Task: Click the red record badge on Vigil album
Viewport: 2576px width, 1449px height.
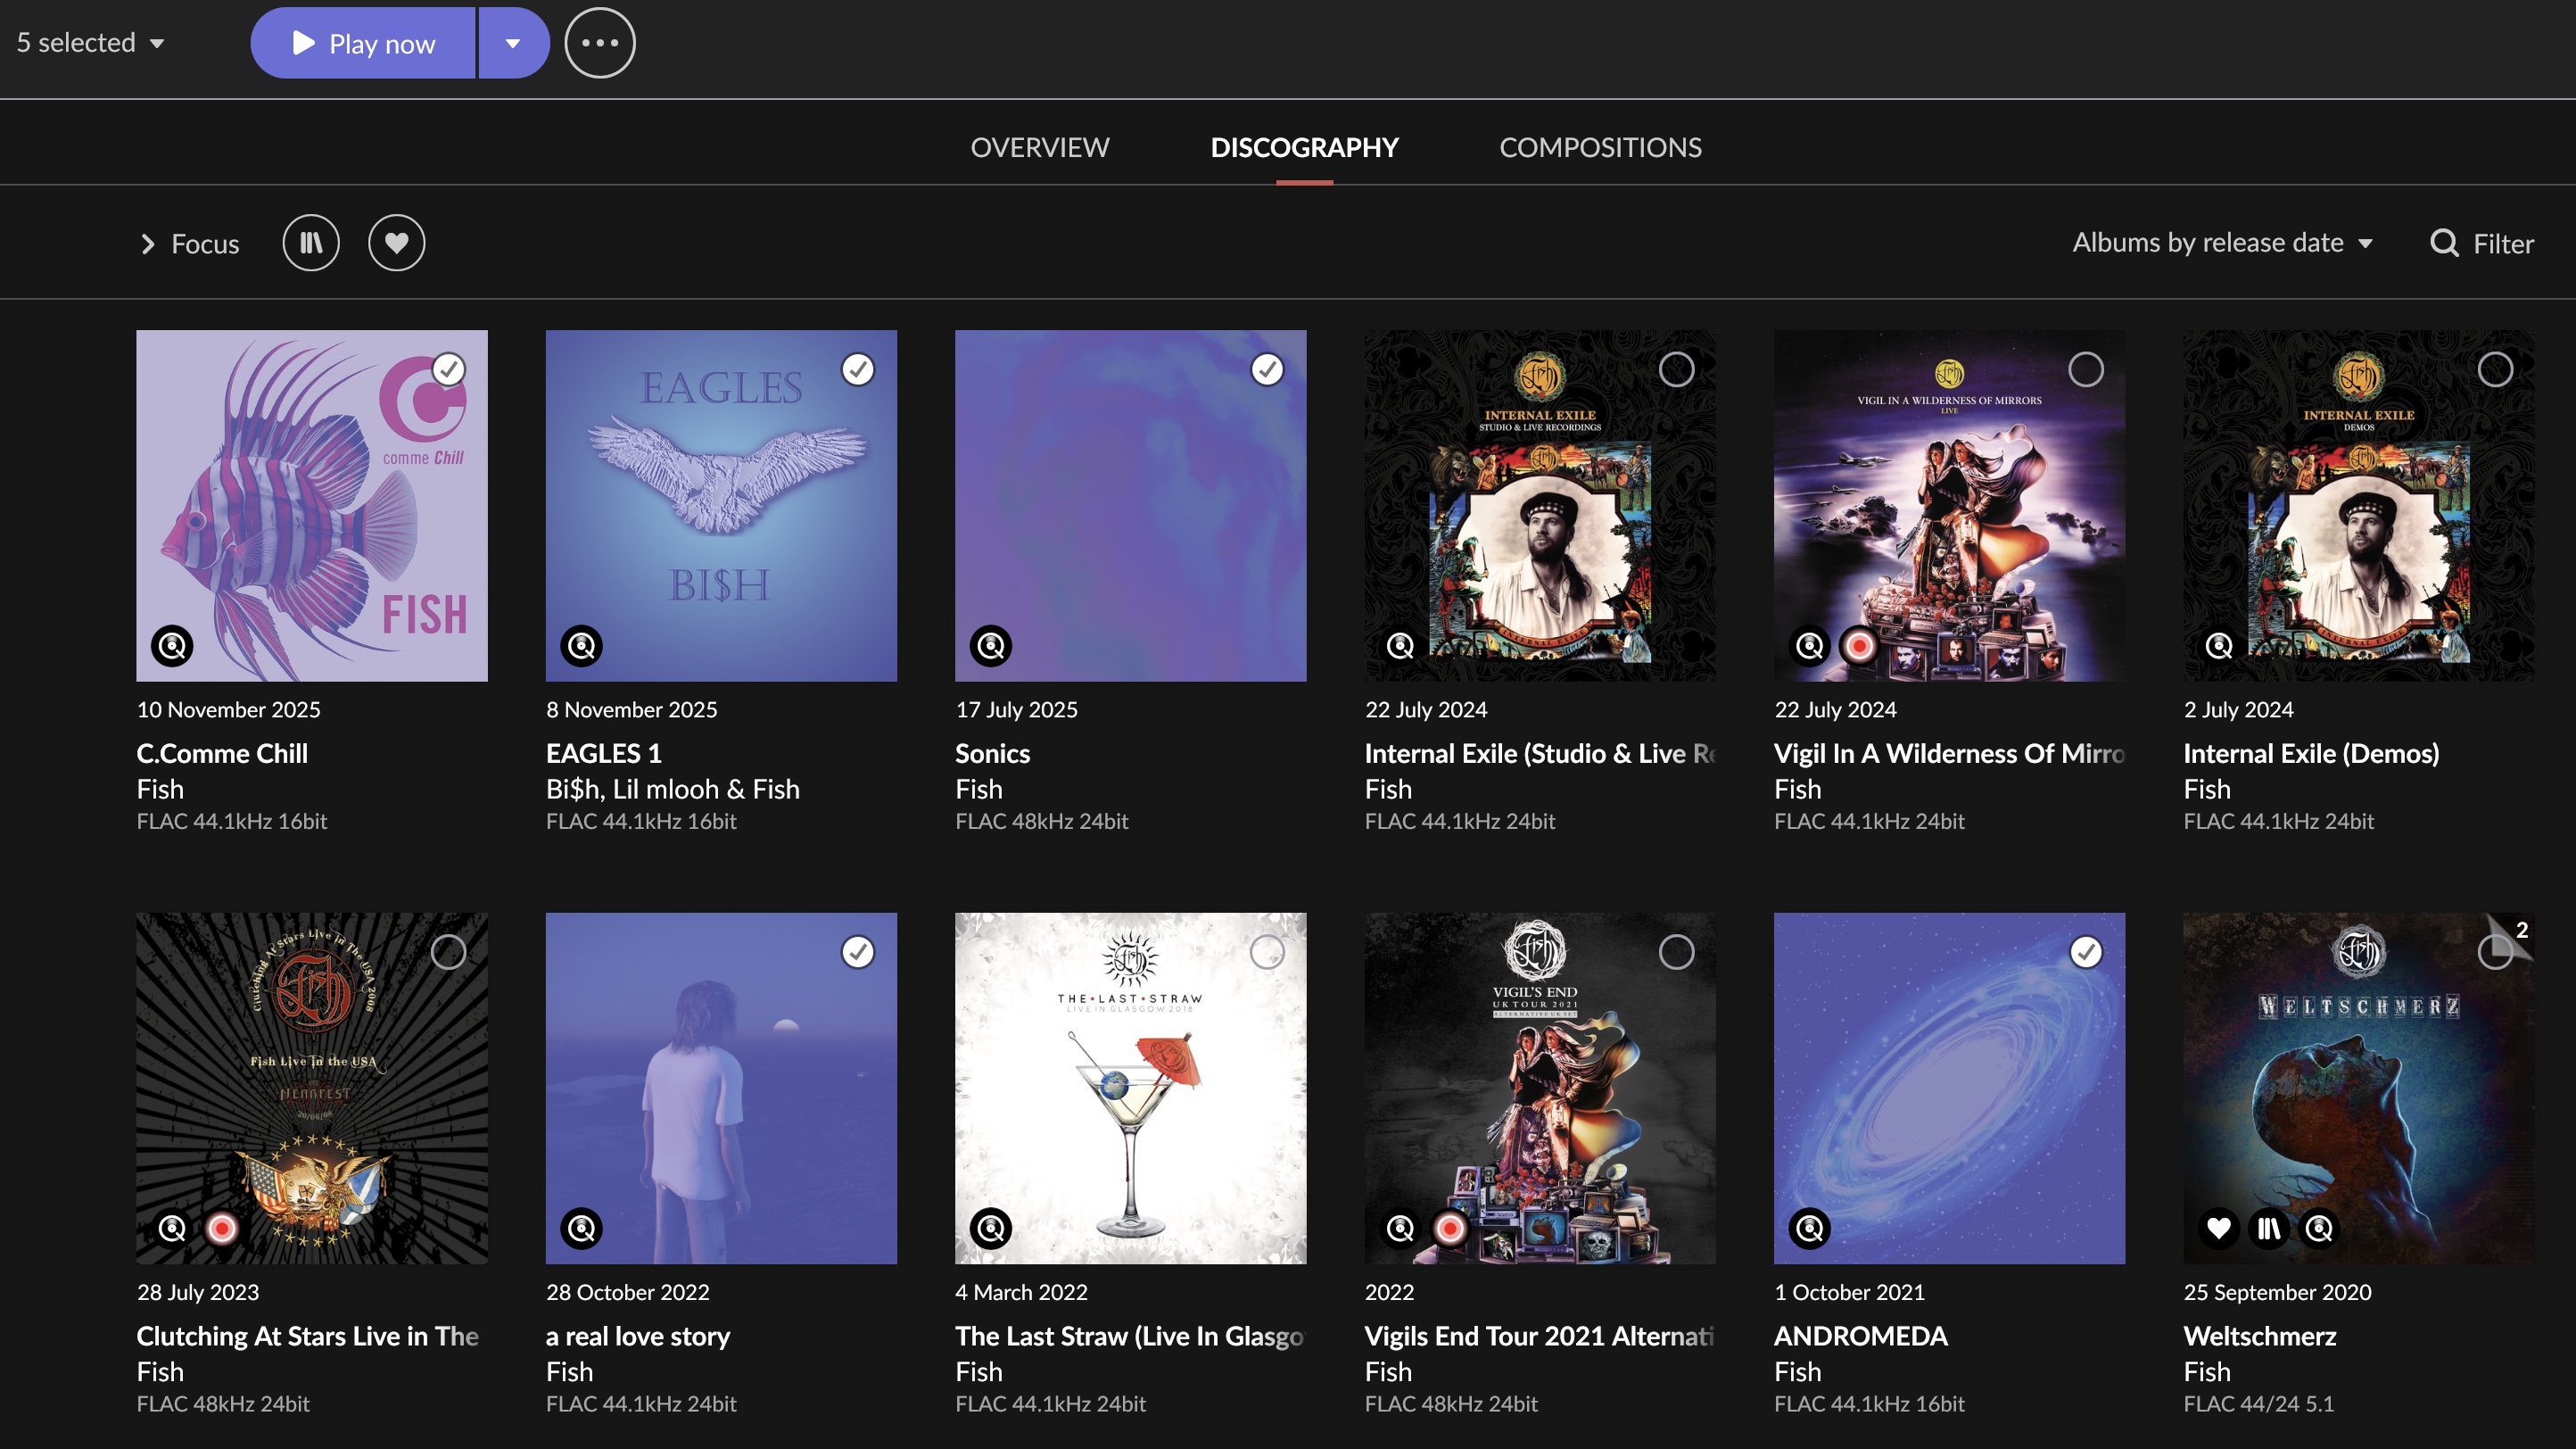Action: point(1859,646)
